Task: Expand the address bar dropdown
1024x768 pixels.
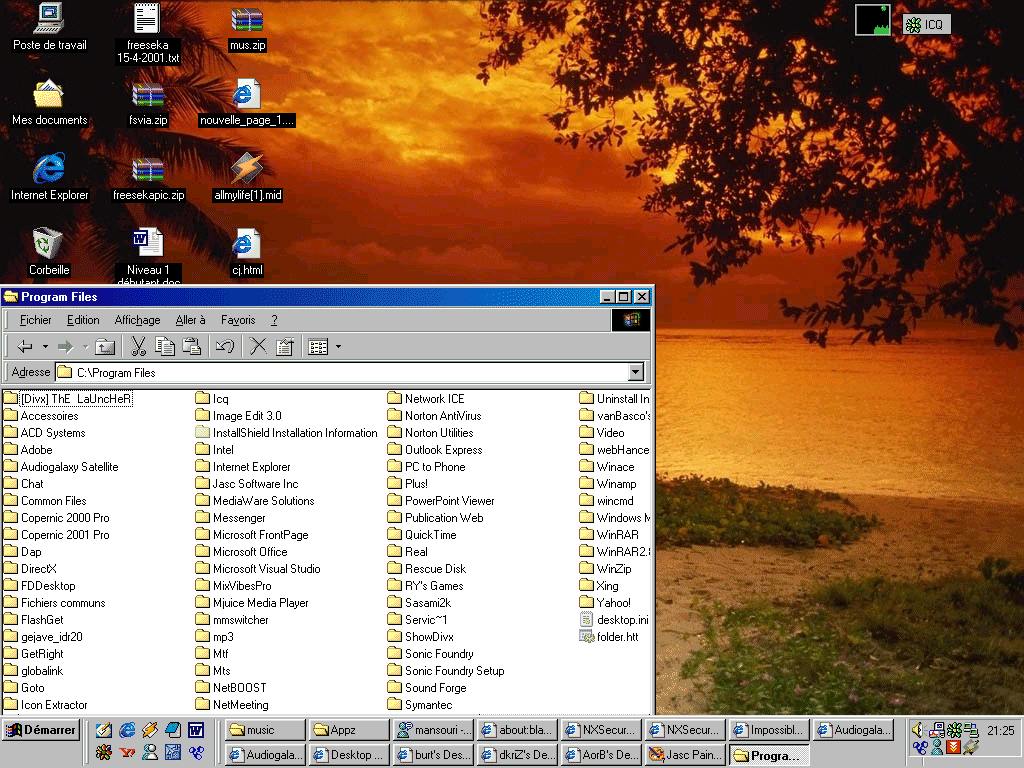Action: 635,373
